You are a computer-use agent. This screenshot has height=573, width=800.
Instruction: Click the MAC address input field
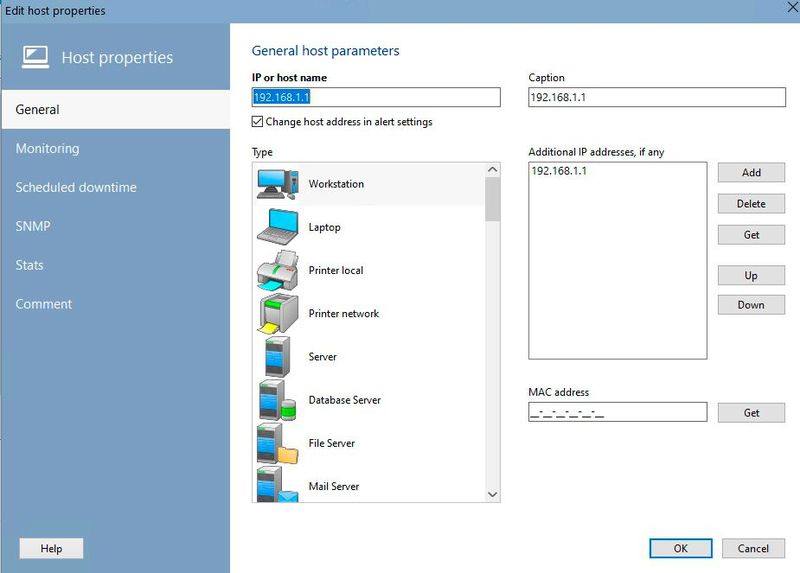pyautogui.click(x=617, y=412)
